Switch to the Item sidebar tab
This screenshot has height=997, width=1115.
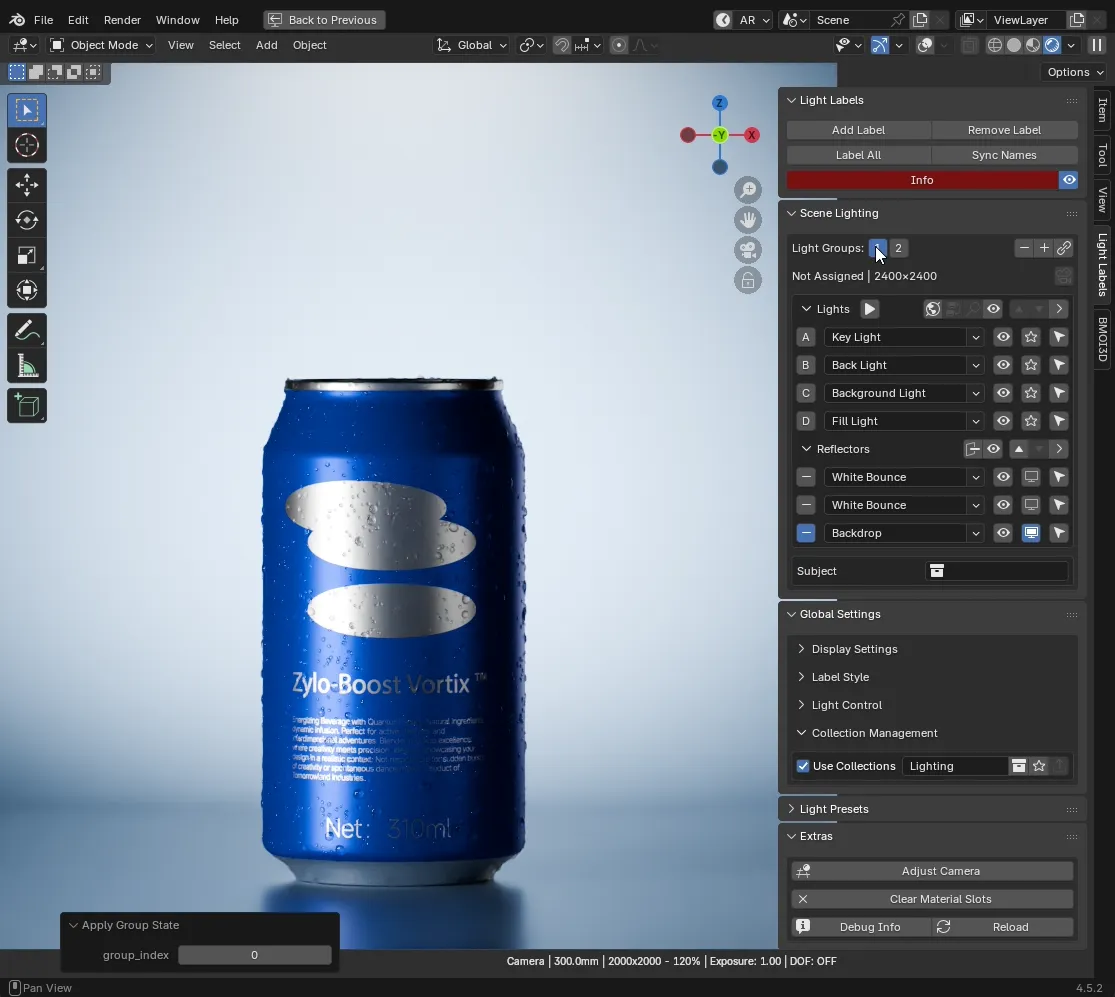[1102, 110]
